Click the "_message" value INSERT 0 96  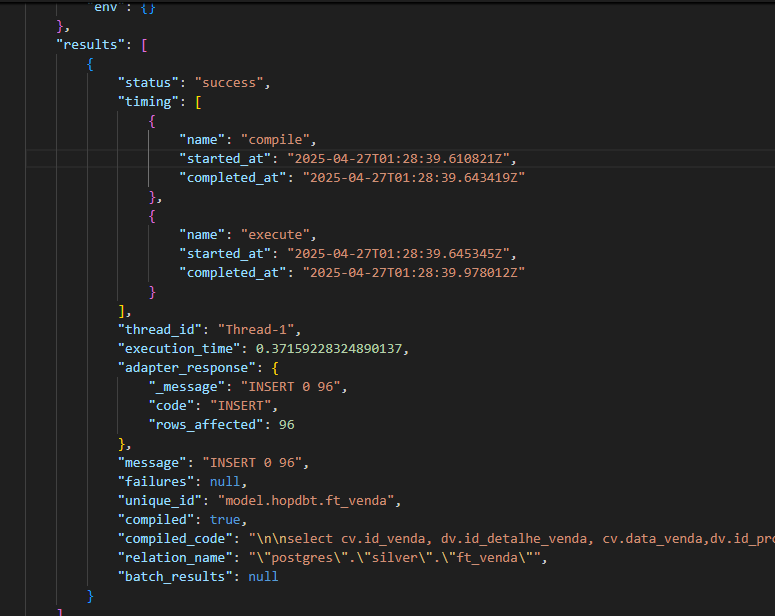291,387
